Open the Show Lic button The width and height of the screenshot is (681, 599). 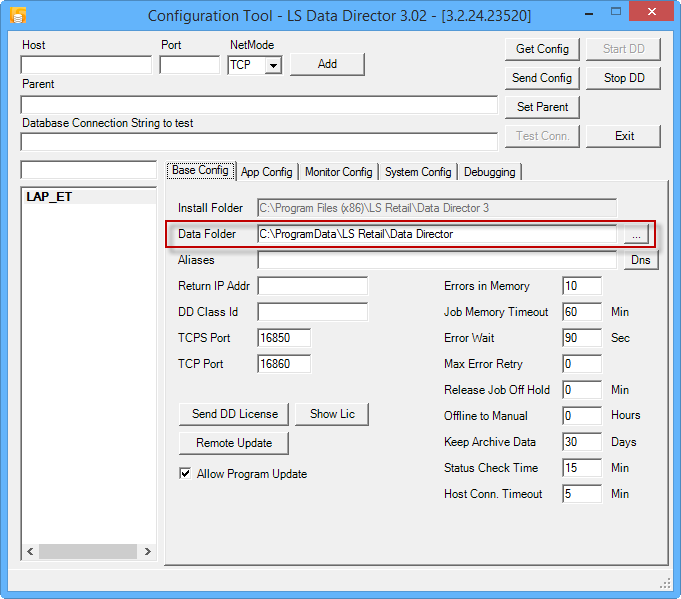coord(331,414)
